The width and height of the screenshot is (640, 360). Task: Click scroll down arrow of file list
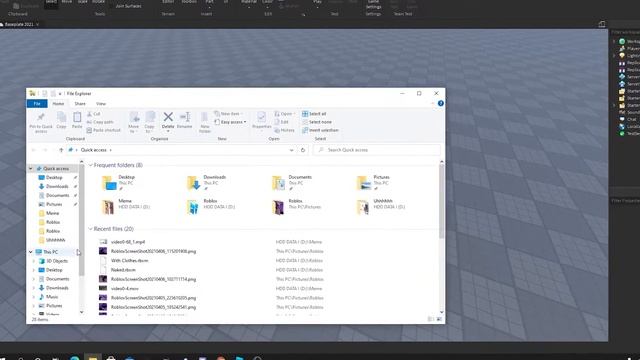(x=441, y=312)
